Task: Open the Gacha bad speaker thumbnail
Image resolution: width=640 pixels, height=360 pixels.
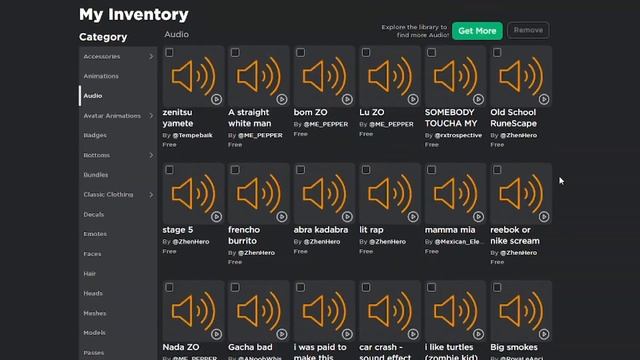Action: (x=259, y=311)
